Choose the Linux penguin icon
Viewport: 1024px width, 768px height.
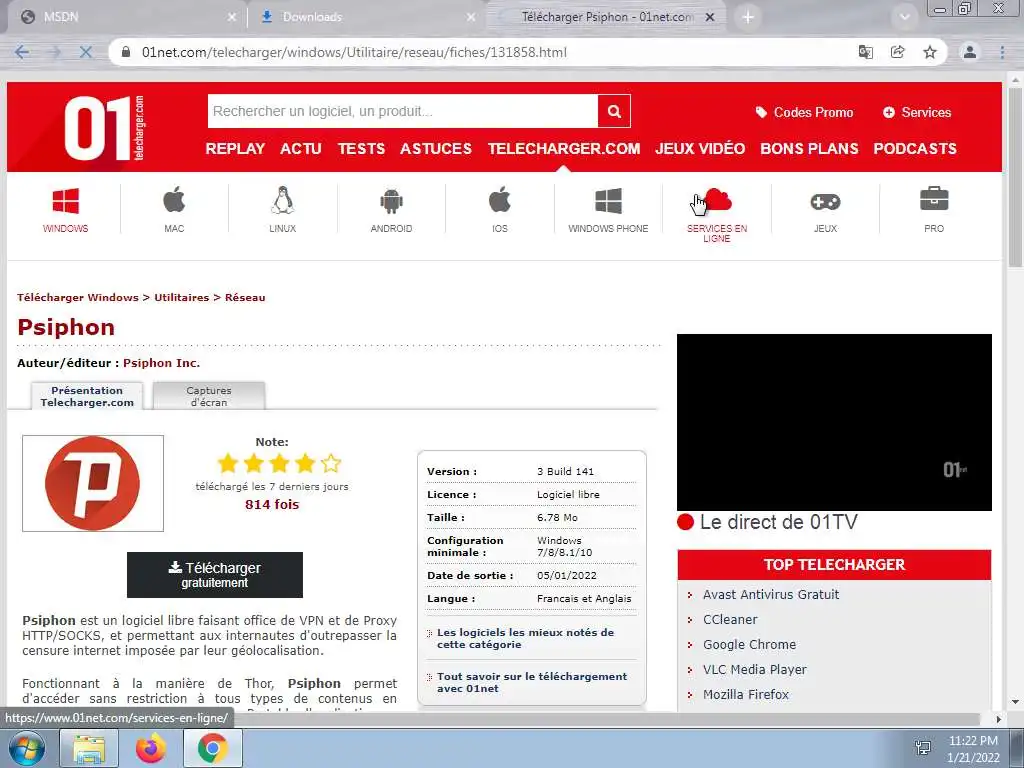282,200
